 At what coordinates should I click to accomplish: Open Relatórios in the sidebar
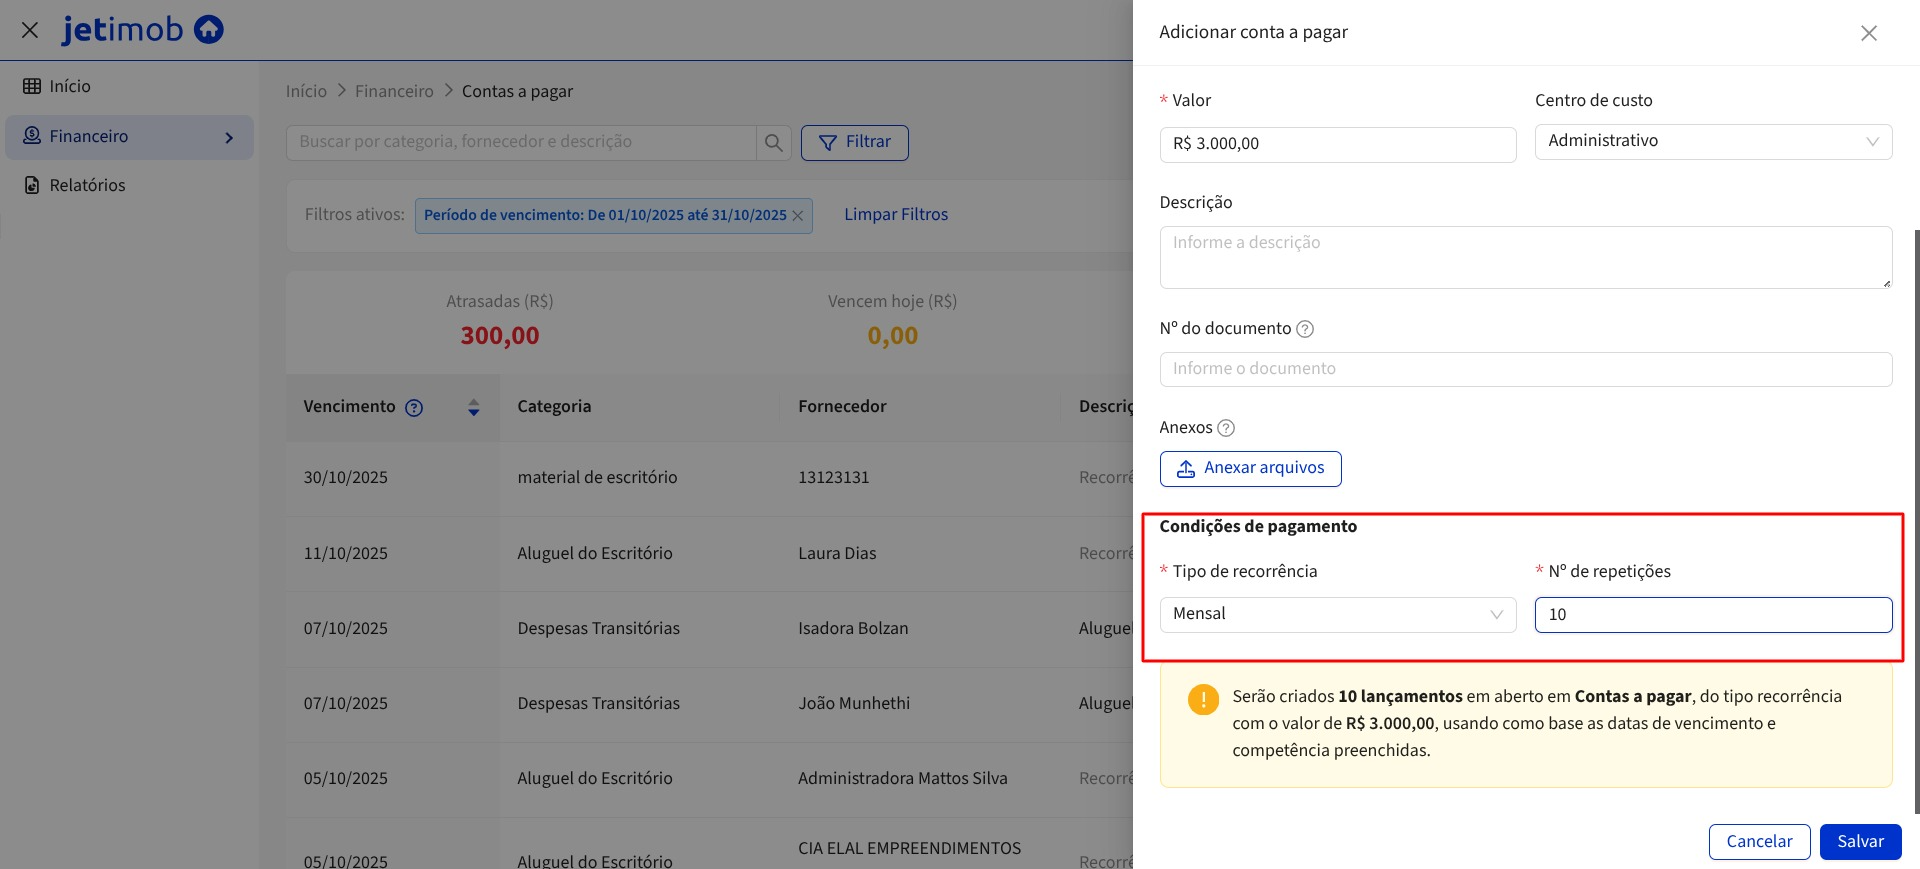(87, 186)
